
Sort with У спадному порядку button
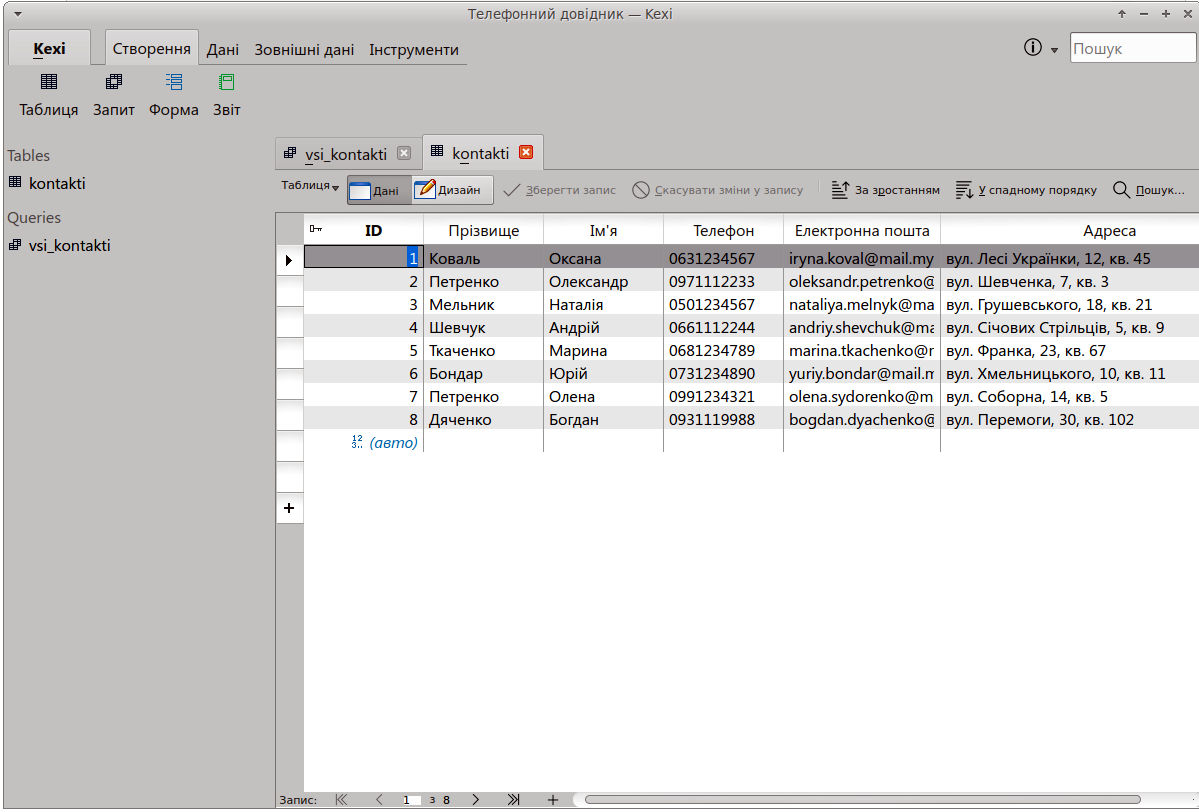1026,190
